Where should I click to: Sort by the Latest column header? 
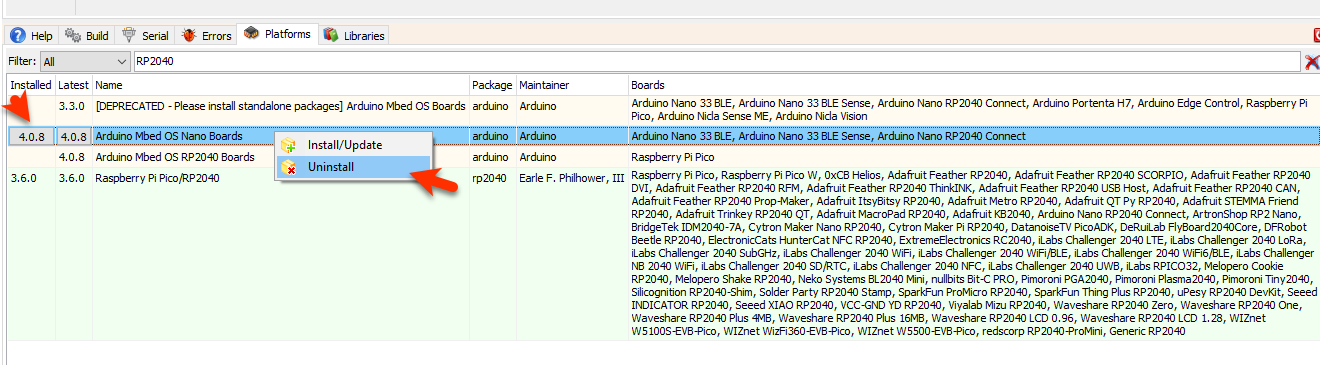[74, 85]
